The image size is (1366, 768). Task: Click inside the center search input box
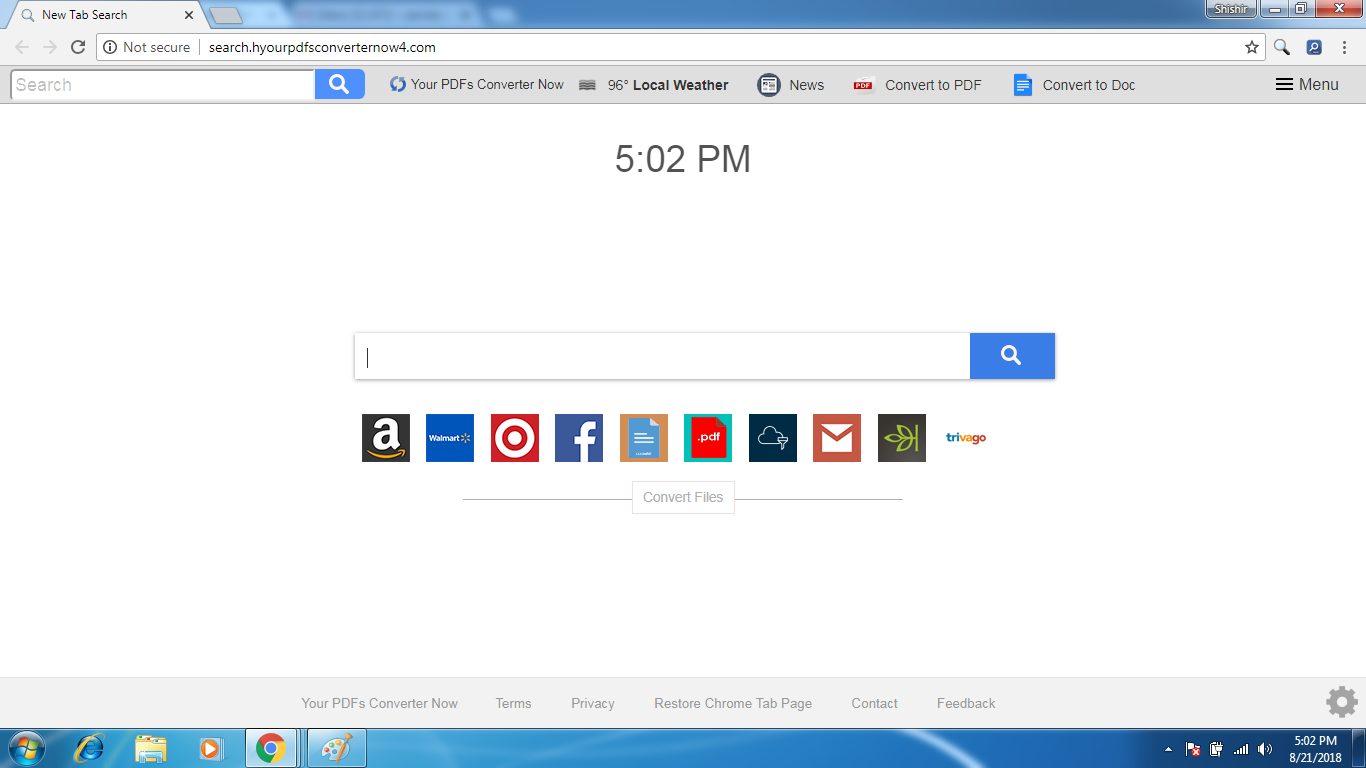click(660, 356)
